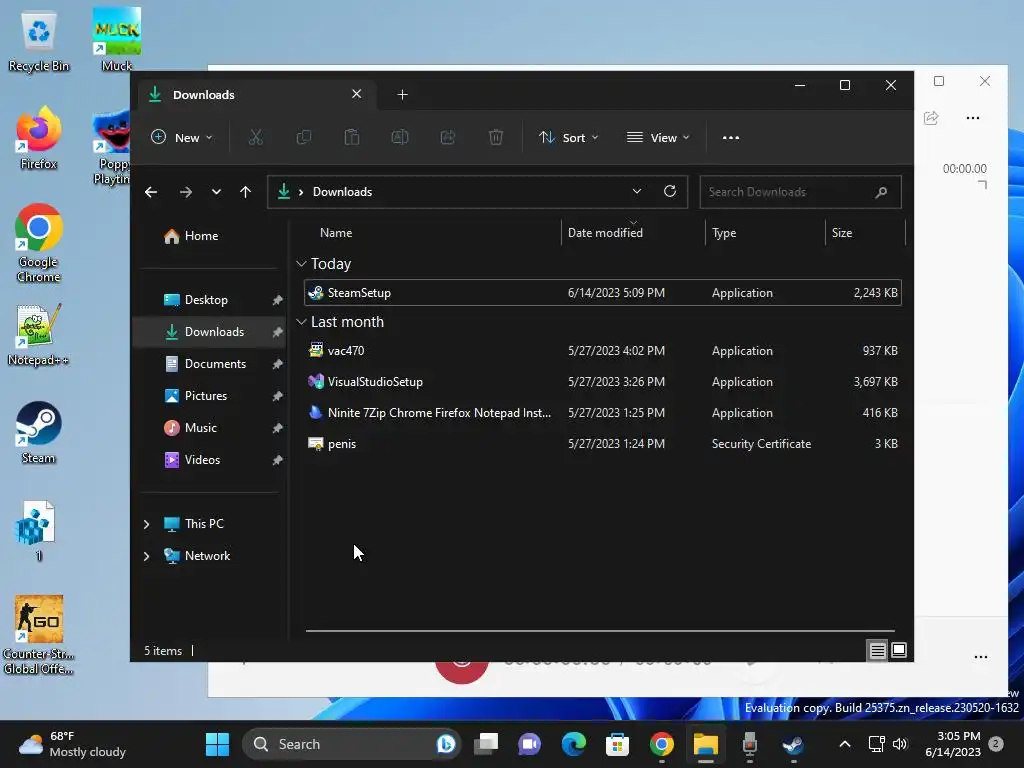This screenshot has height=768, width=1024.
Task: Click the search magnifier in Search Downloads
Action: coord(881,192)
